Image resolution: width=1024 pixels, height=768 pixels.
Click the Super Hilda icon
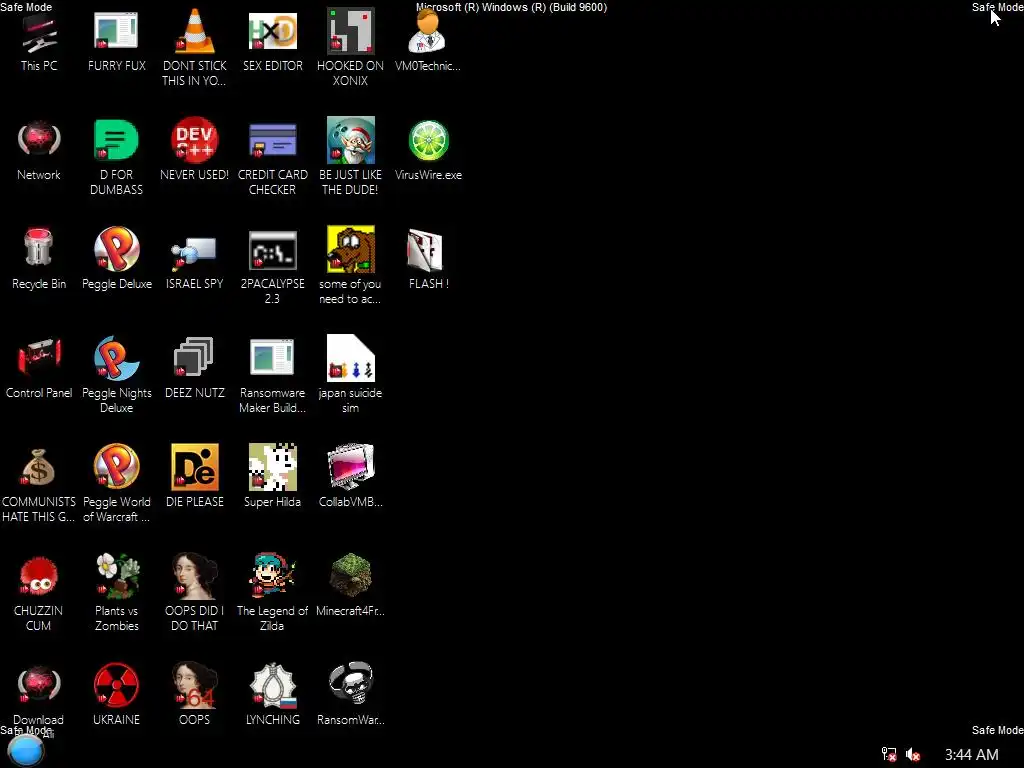[x=272, y=466]
